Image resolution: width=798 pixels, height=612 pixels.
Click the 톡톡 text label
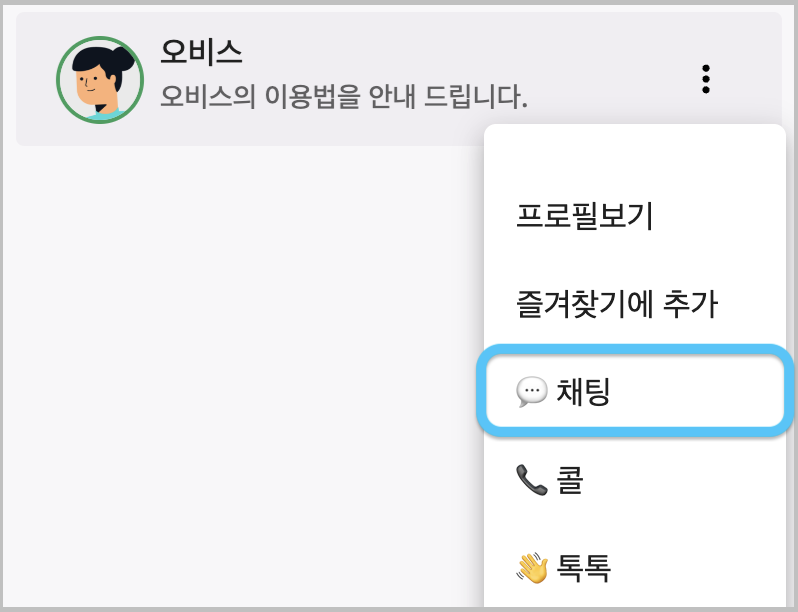(x=584, y=568)
